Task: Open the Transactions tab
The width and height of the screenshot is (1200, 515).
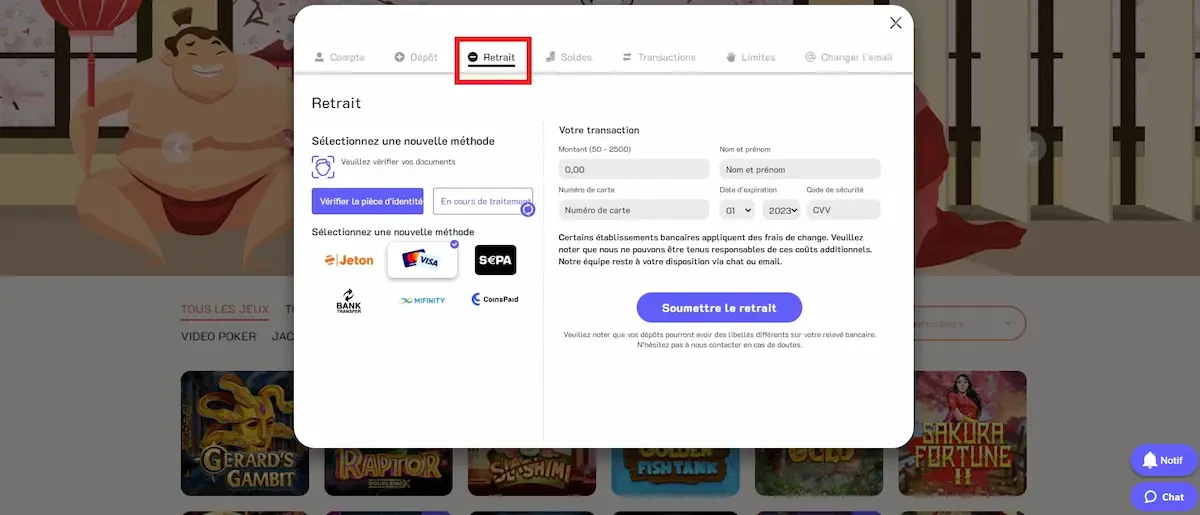Action: click(x=658, y=57)
